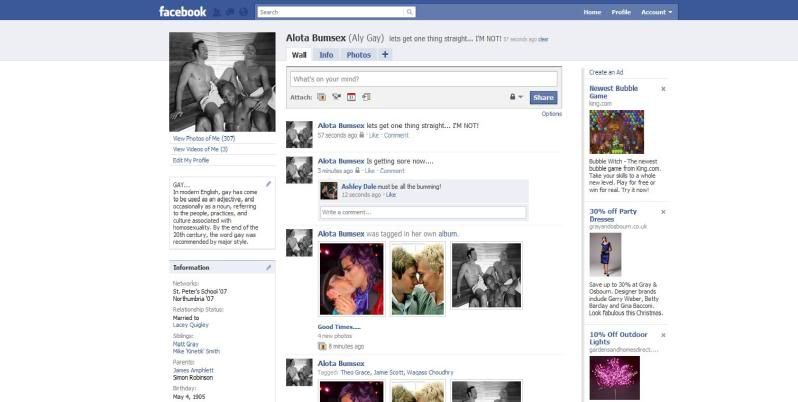Image resolution: width=798 pixels, height=402 pixels.
Task: Click Edit My Profile
Action: click(191, 160)
